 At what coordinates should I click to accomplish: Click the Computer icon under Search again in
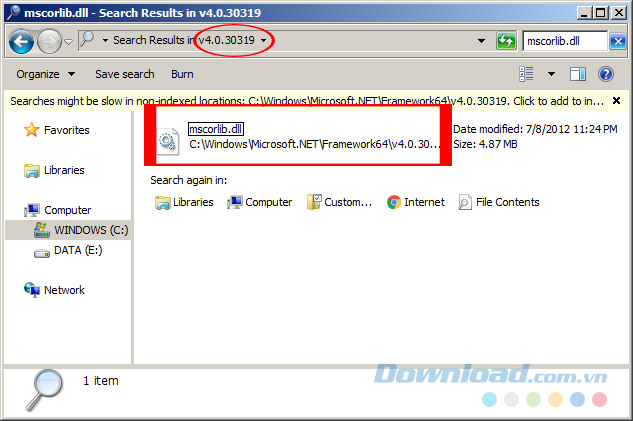pos(235,202)
